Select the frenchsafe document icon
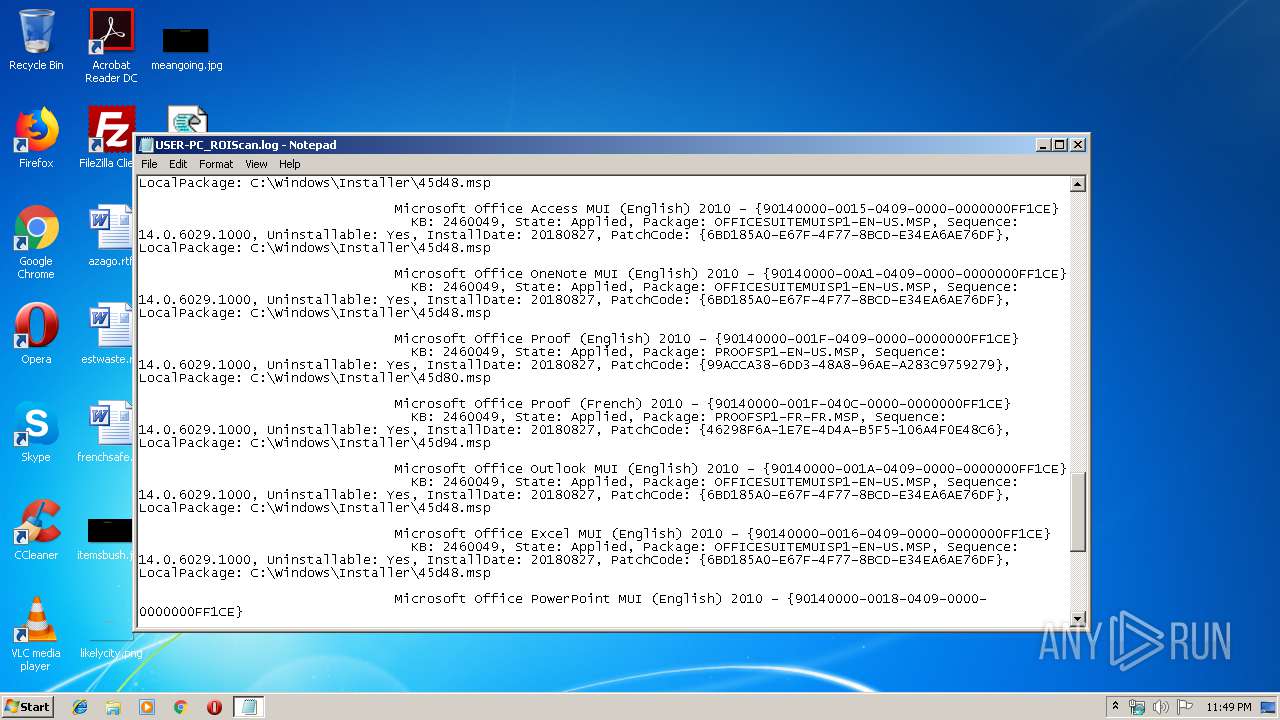Image resolution: width=1280 pixels, height=720 pixels. pyautogui.click(x=106, y=432)
